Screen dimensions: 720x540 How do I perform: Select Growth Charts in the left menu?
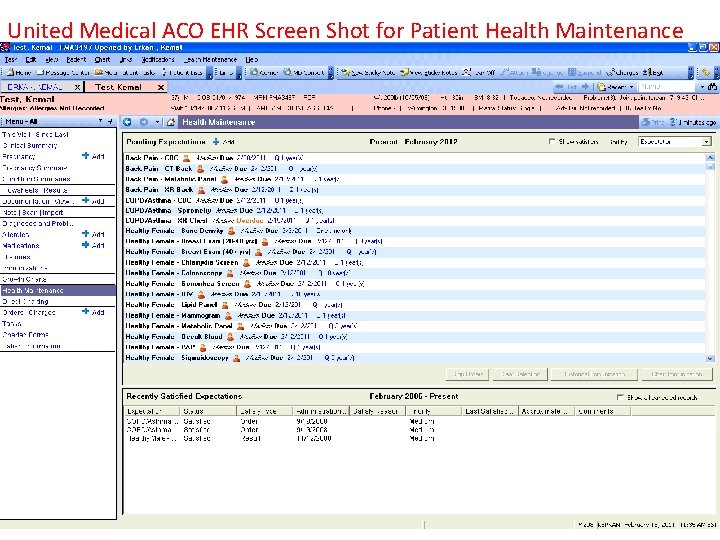point(25,279)
